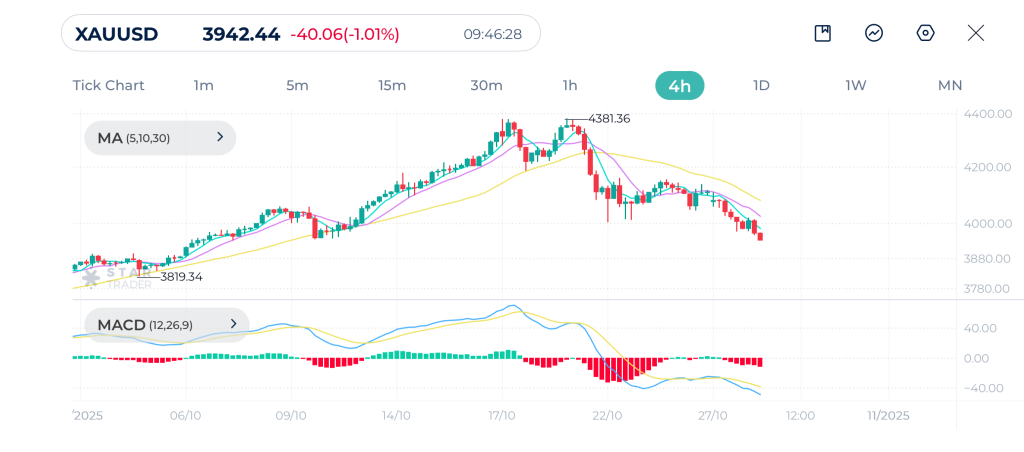Choose the MN monthly timeframe
Screen dimensions: 1024x452
coord(949,86)
